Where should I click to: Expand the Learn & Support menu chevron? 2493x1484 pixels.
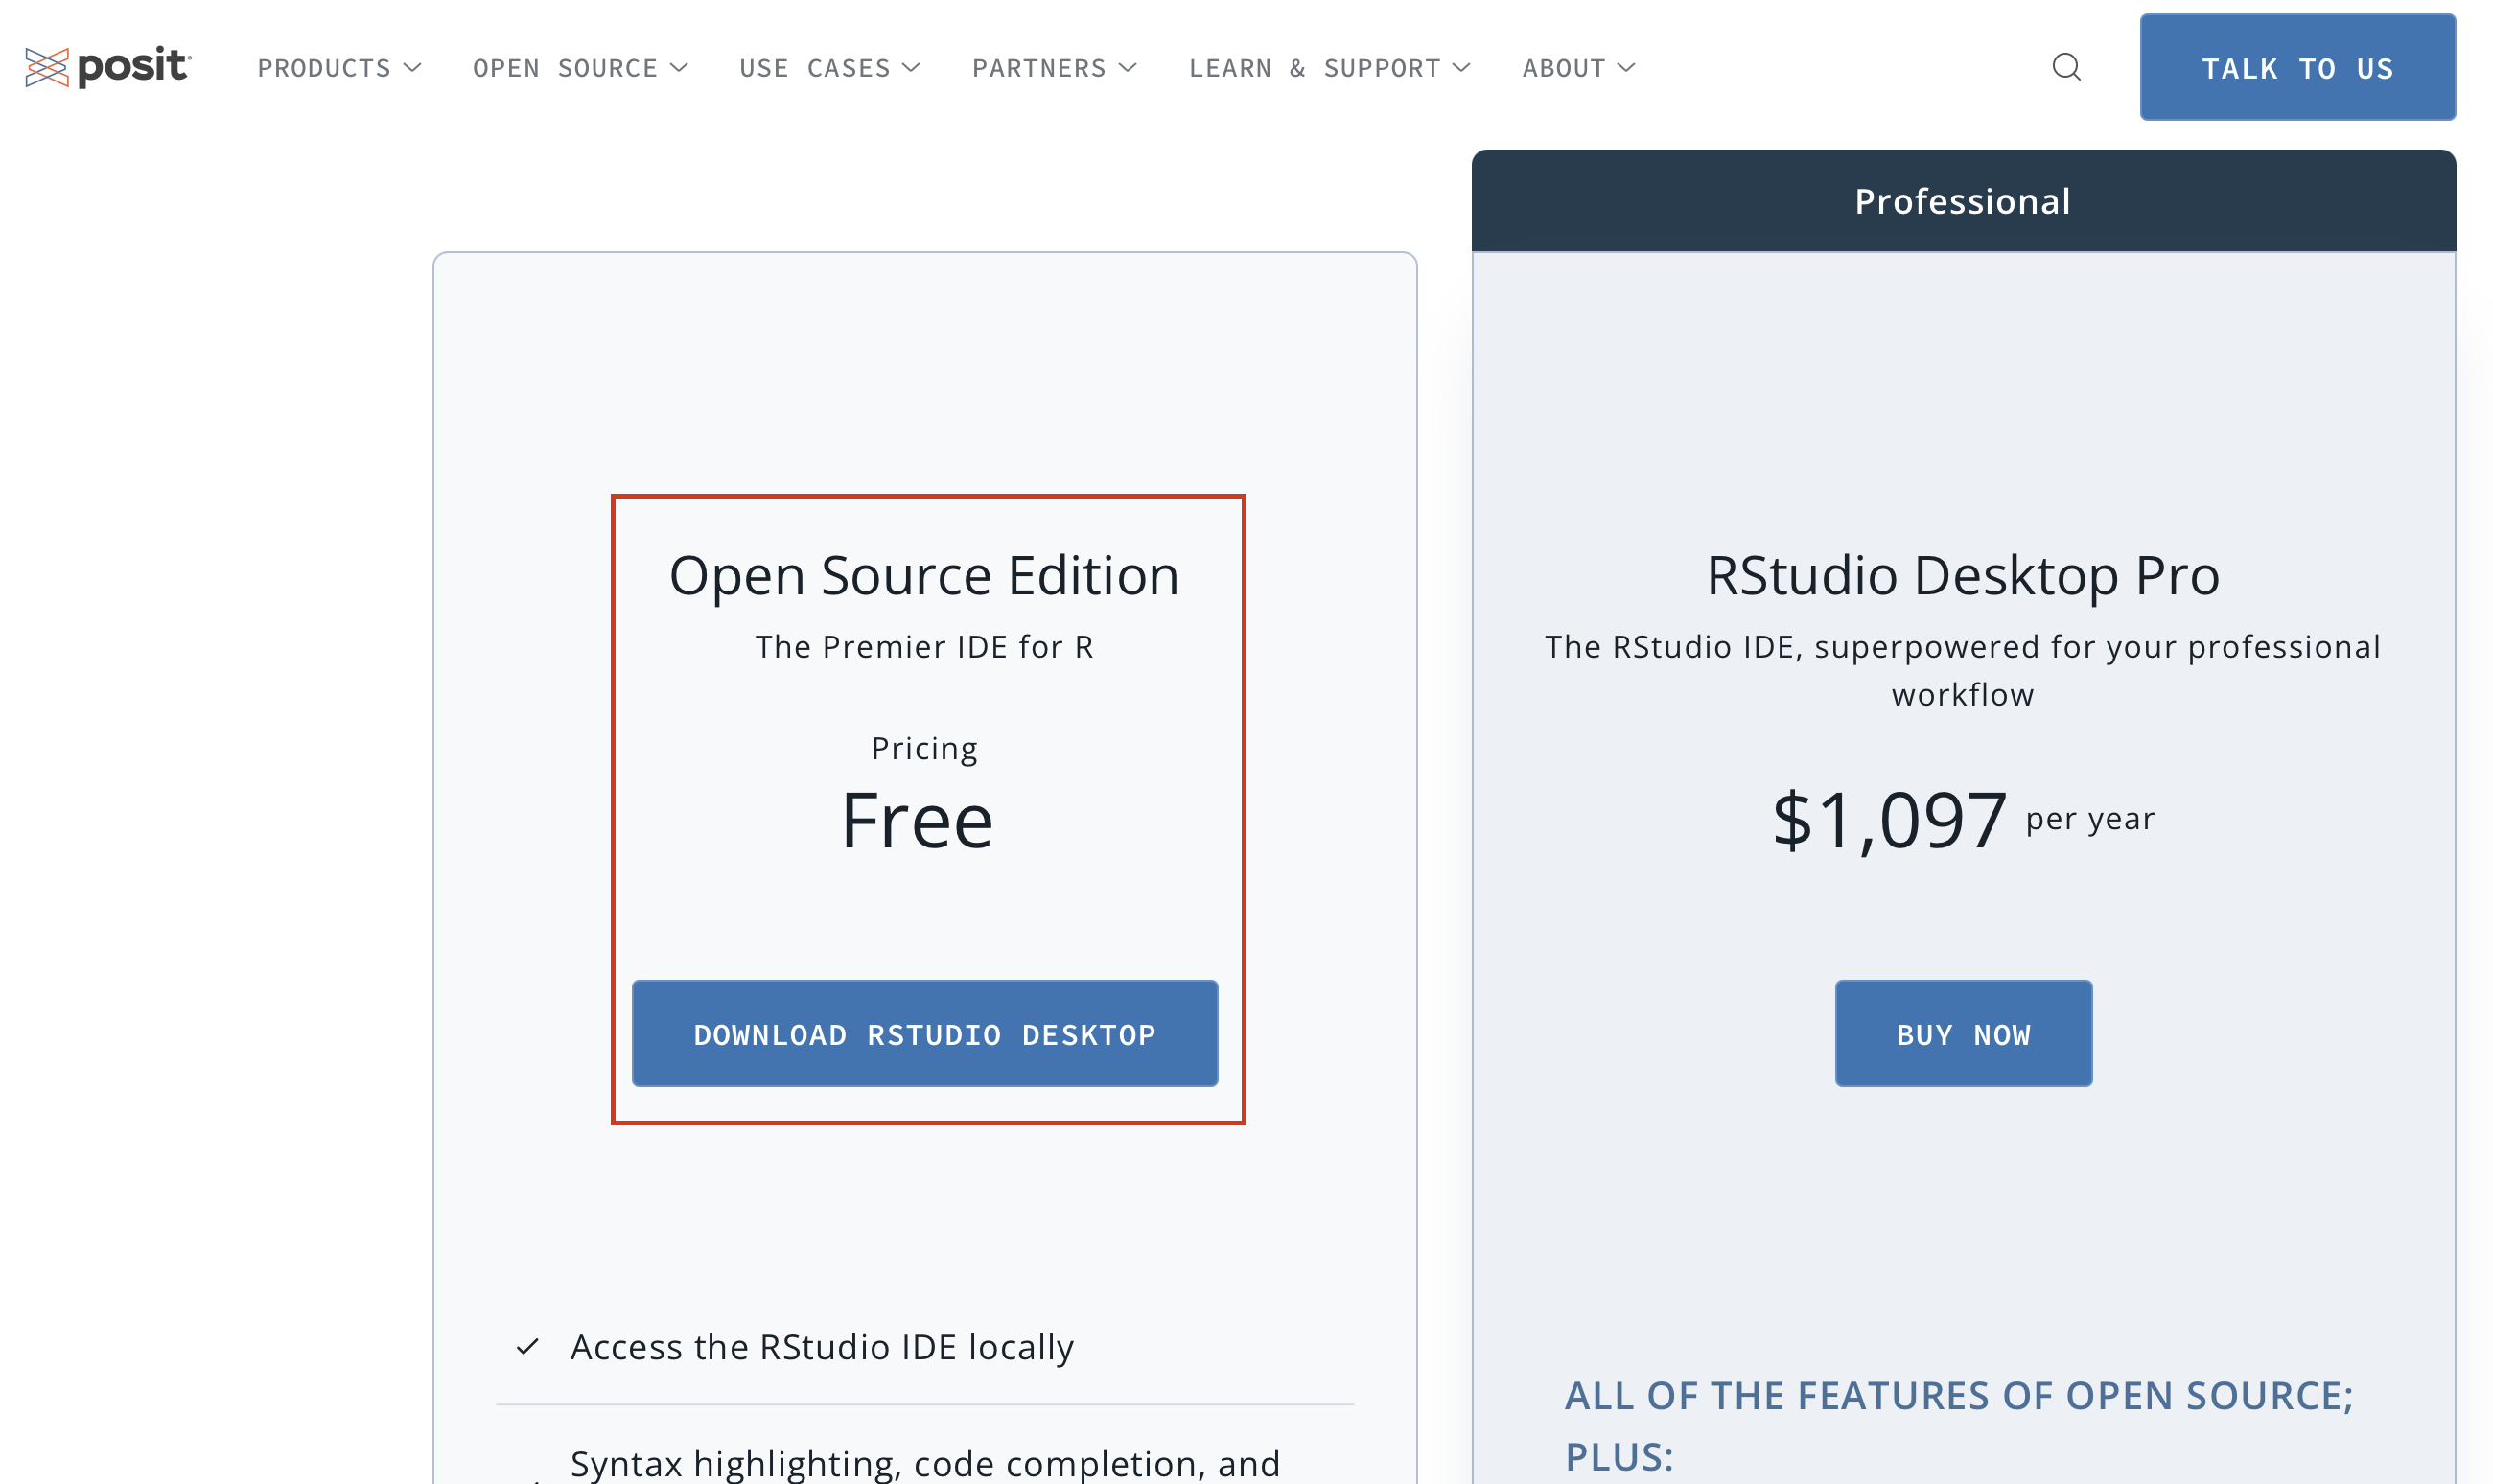[x=1462, y=67]
